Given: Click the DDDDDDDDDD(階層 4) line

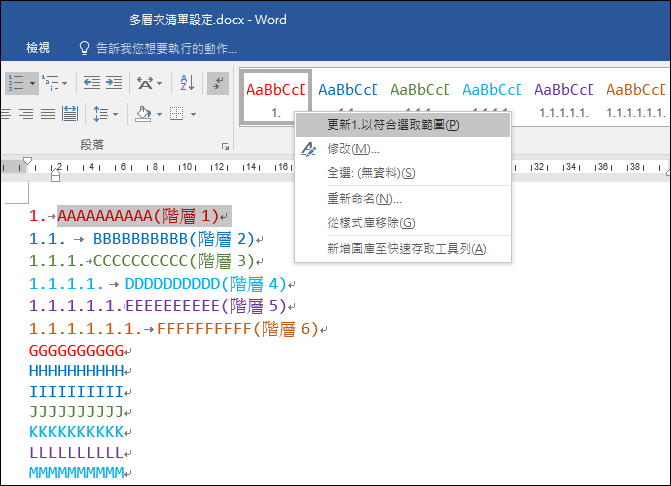Looking at the screenshot, I should [205, 284].
